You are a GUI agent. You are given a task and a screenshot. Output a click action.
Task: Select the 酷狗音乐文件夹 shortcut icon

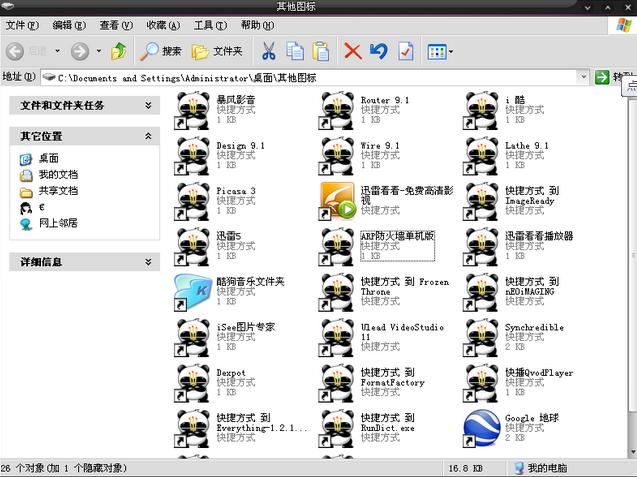click(192, 293)
